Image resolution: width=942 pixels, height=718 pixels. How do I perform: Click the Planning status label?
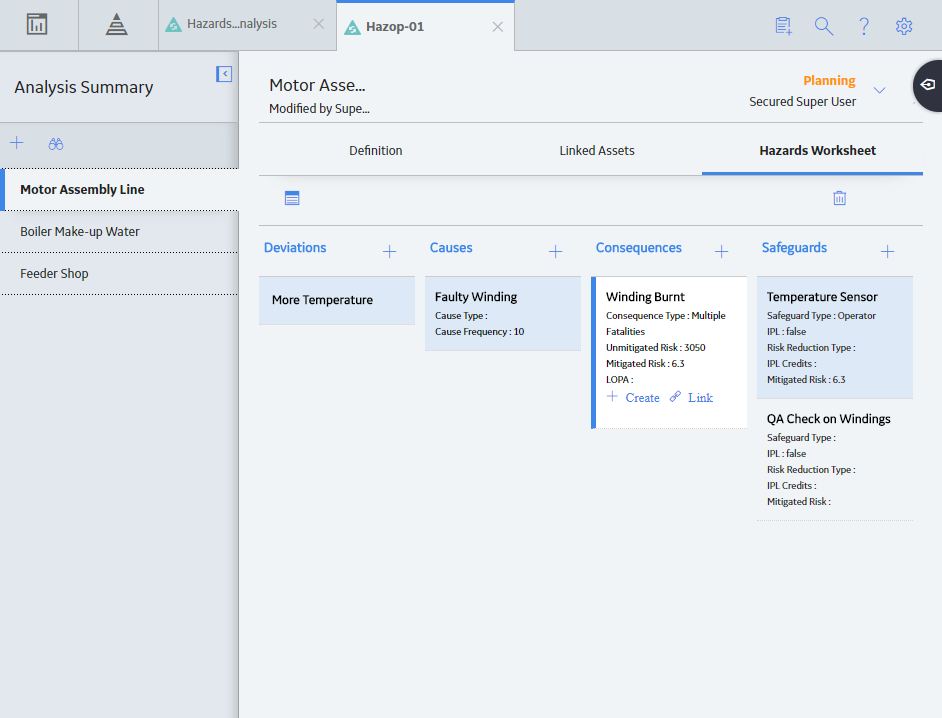[x=829, y=81]
